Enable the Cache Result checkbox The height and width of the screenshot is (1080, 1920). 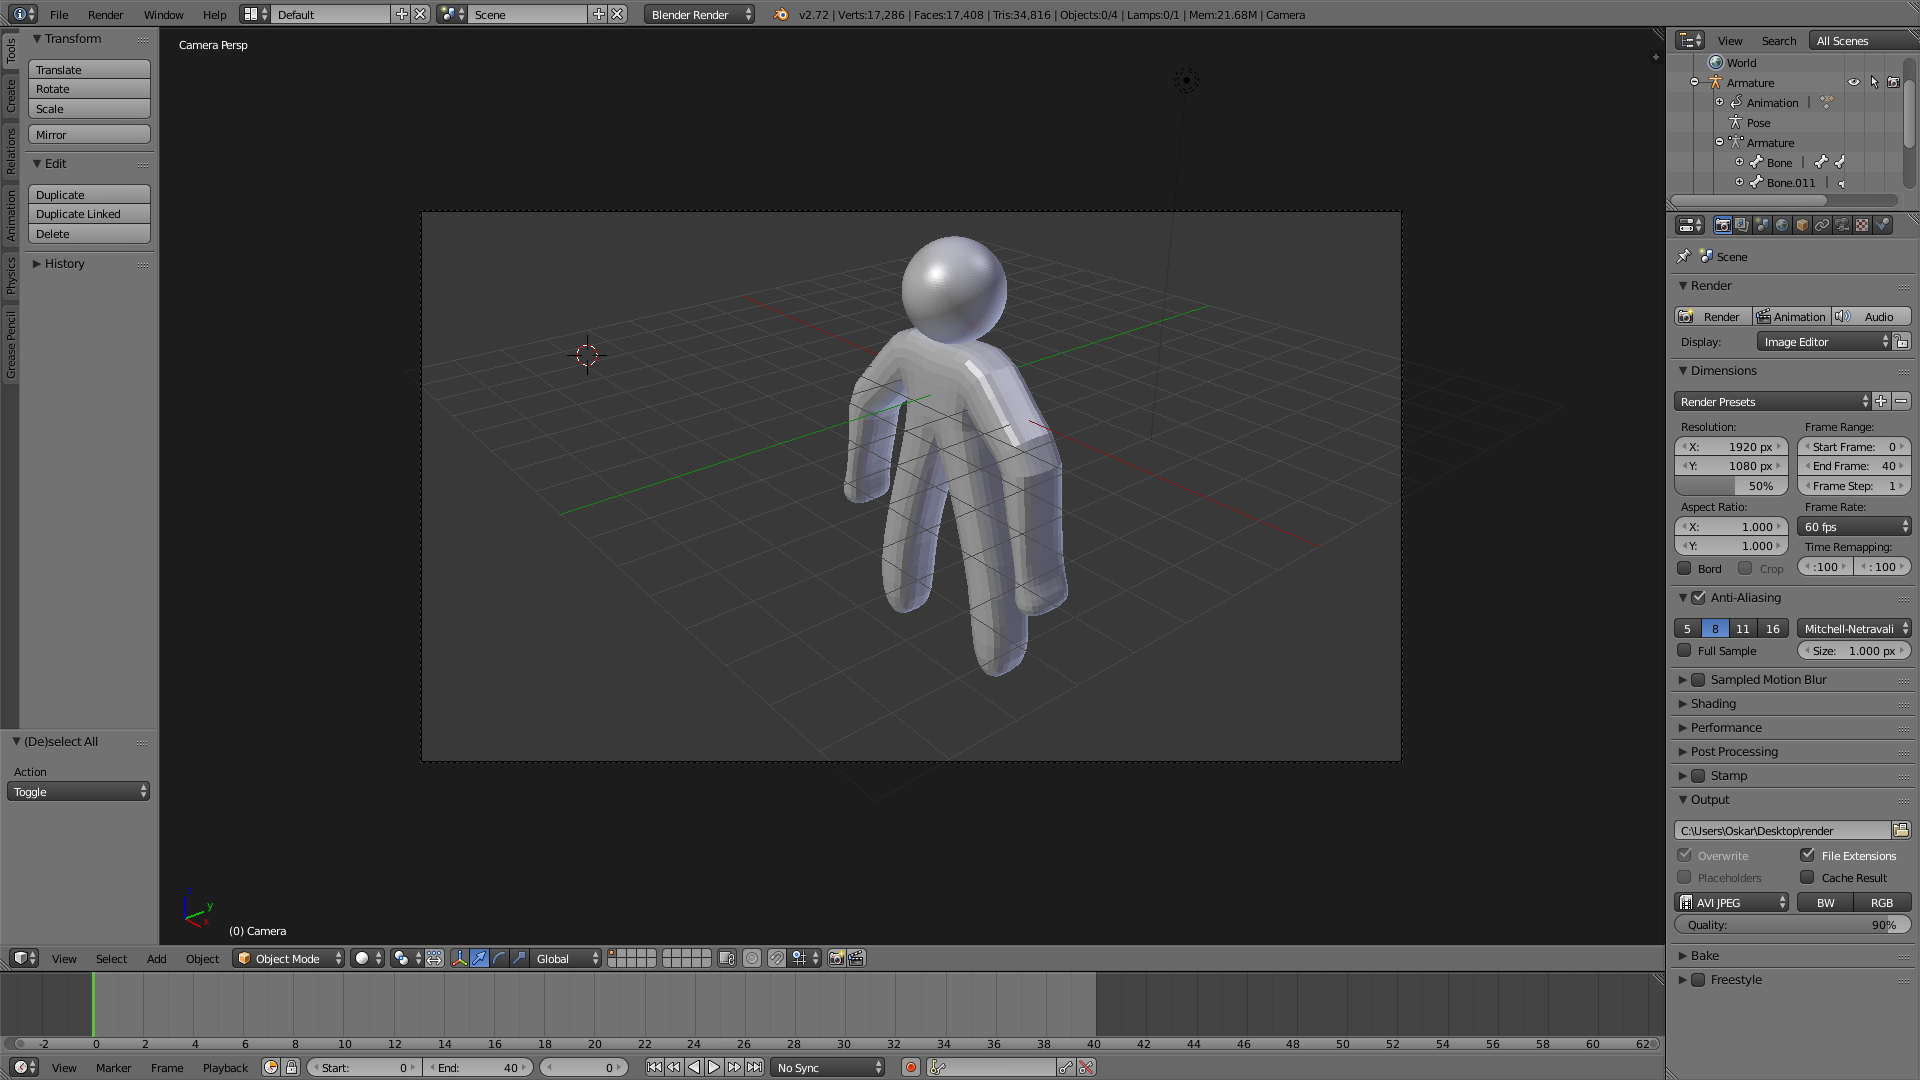pyautogui.click(x=1807, y=877)
